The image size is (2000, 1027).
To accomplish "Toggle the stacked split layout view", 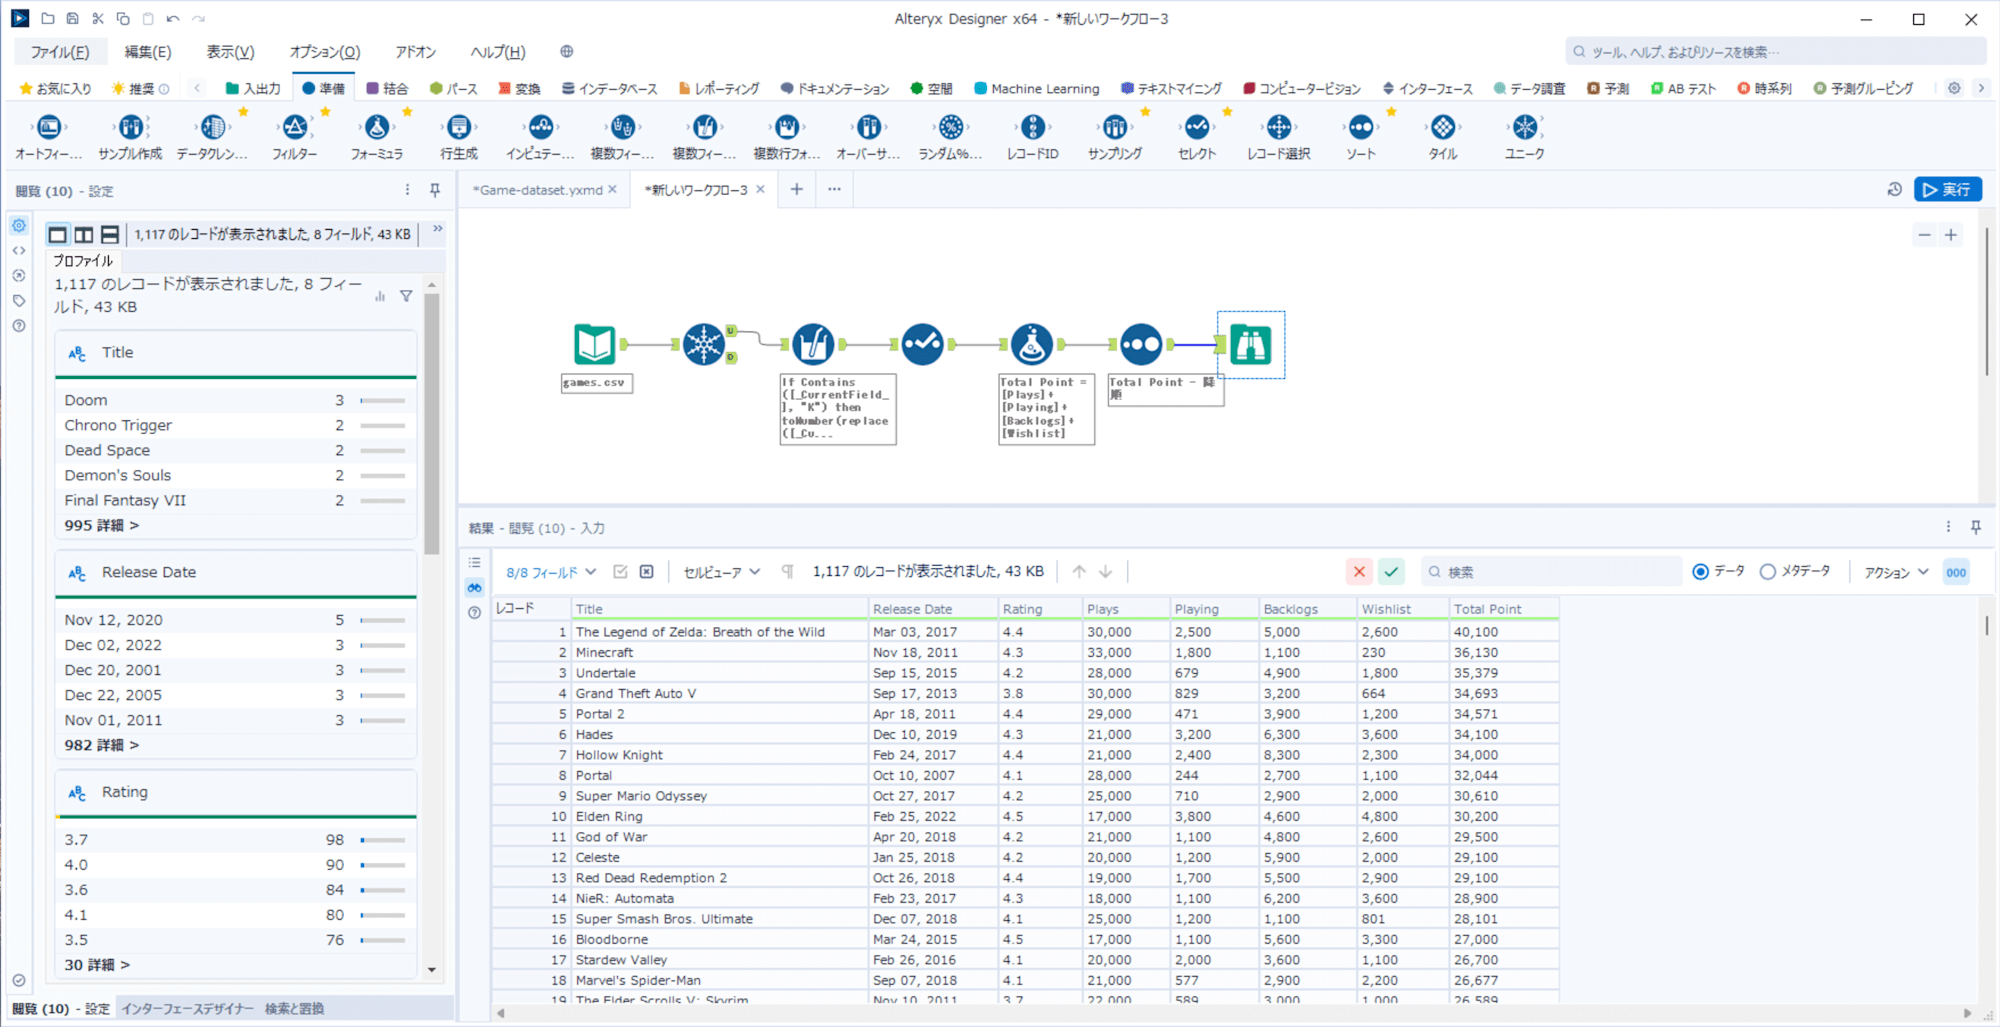I will [x=110, y=235].
